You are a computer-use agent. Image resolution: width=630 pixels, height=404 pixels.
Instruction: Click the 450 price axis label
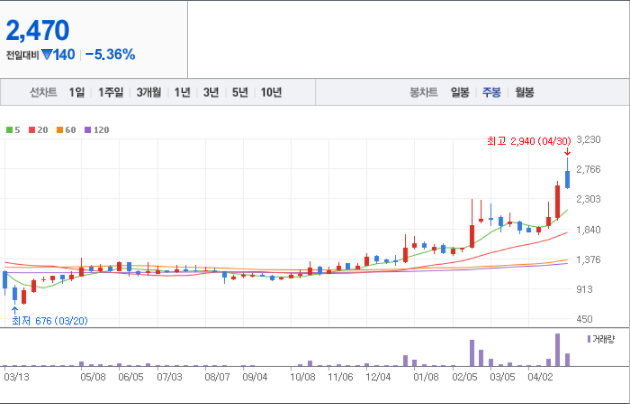pyautogui.click(x=585, y=319)
